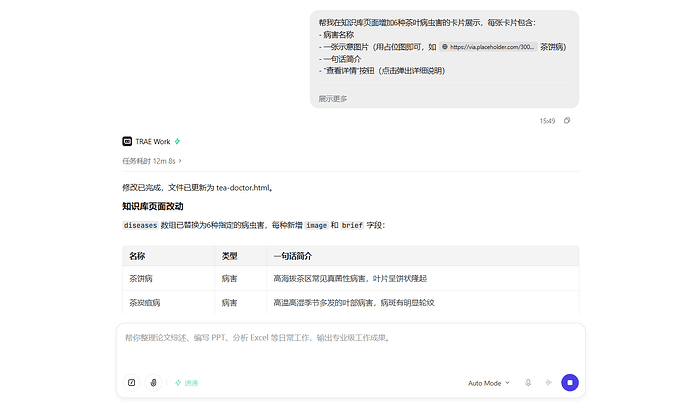
Task: Click the attachment paperclip icon
Action: point(153,382)
